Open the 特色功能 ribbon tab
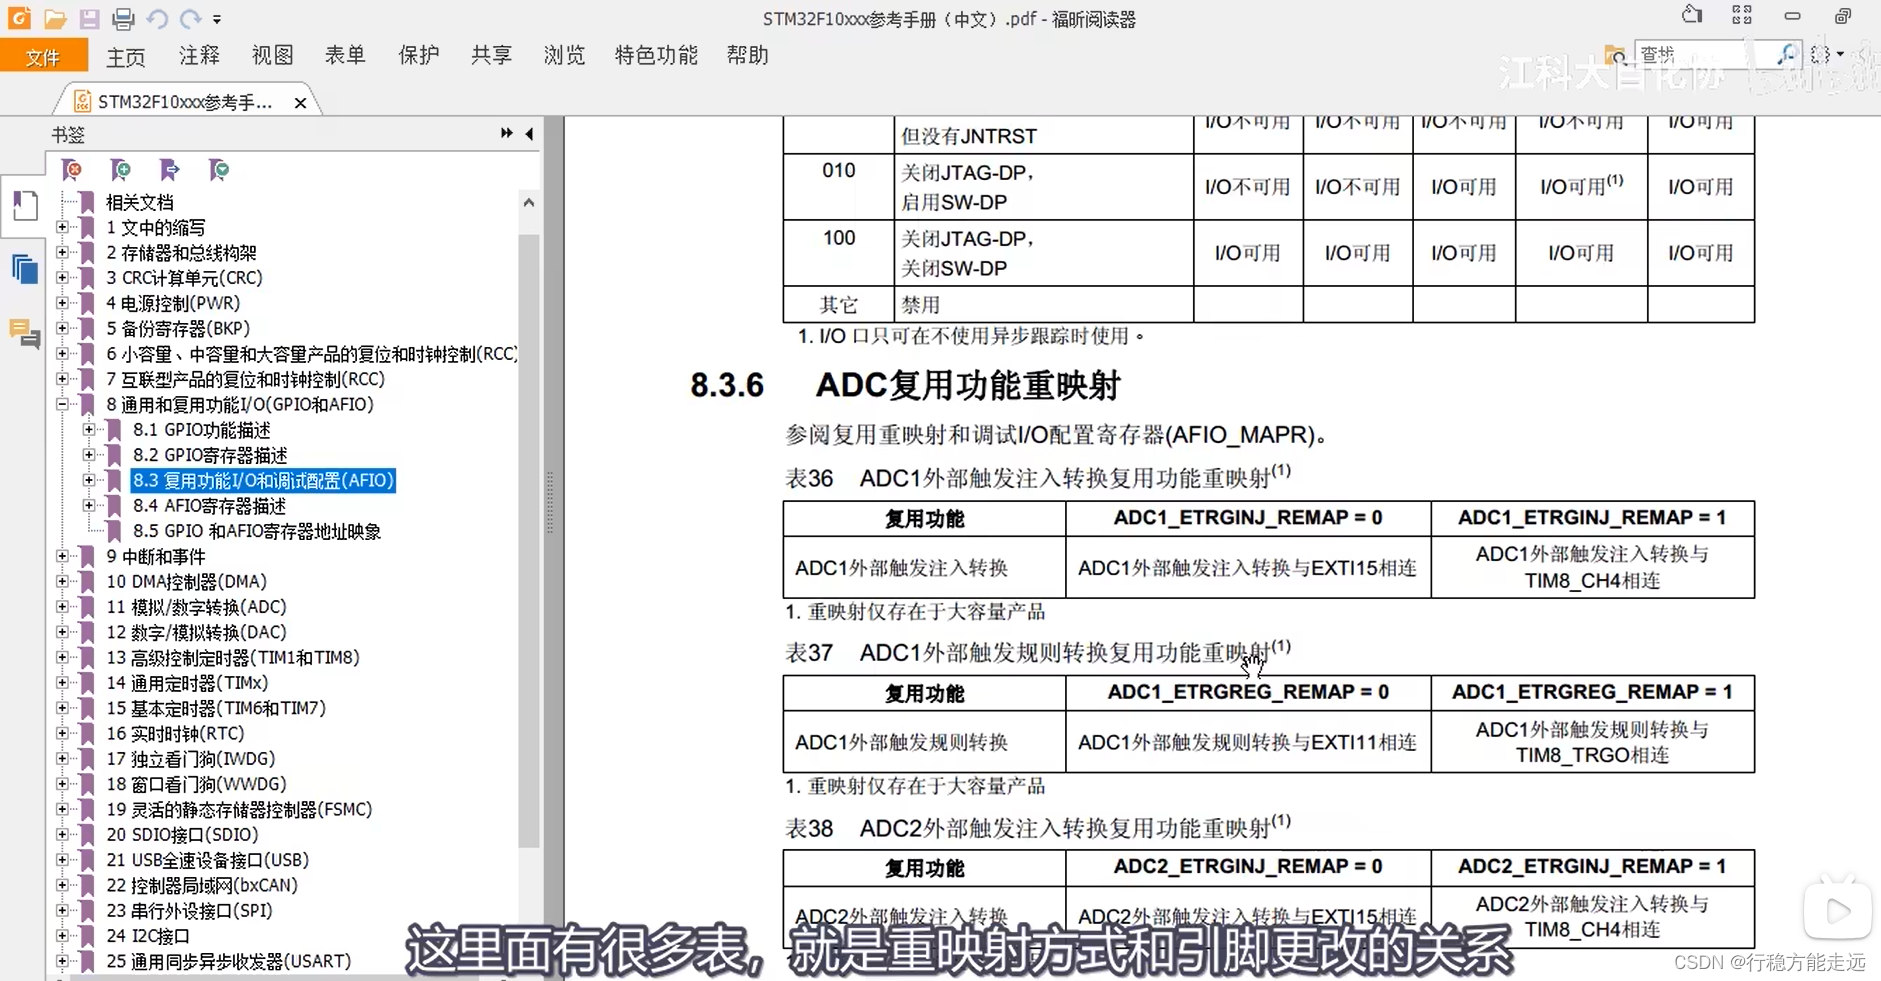Image resolution: width=1881 pixels, height=981 pixels. pyautogui.click(x=656, y=55)
